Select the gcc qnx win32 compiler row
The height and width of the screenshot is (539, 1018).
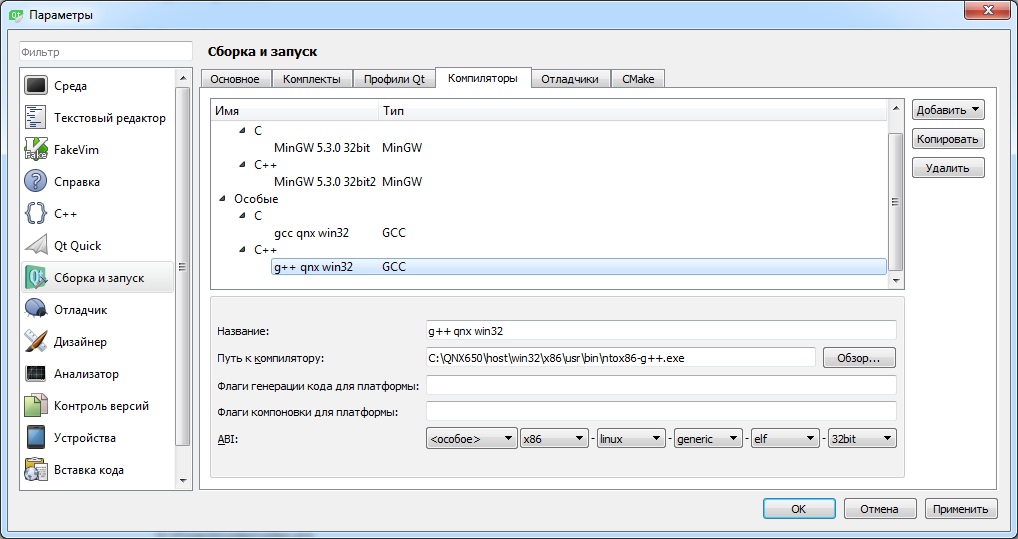click(x=549, y=232)
